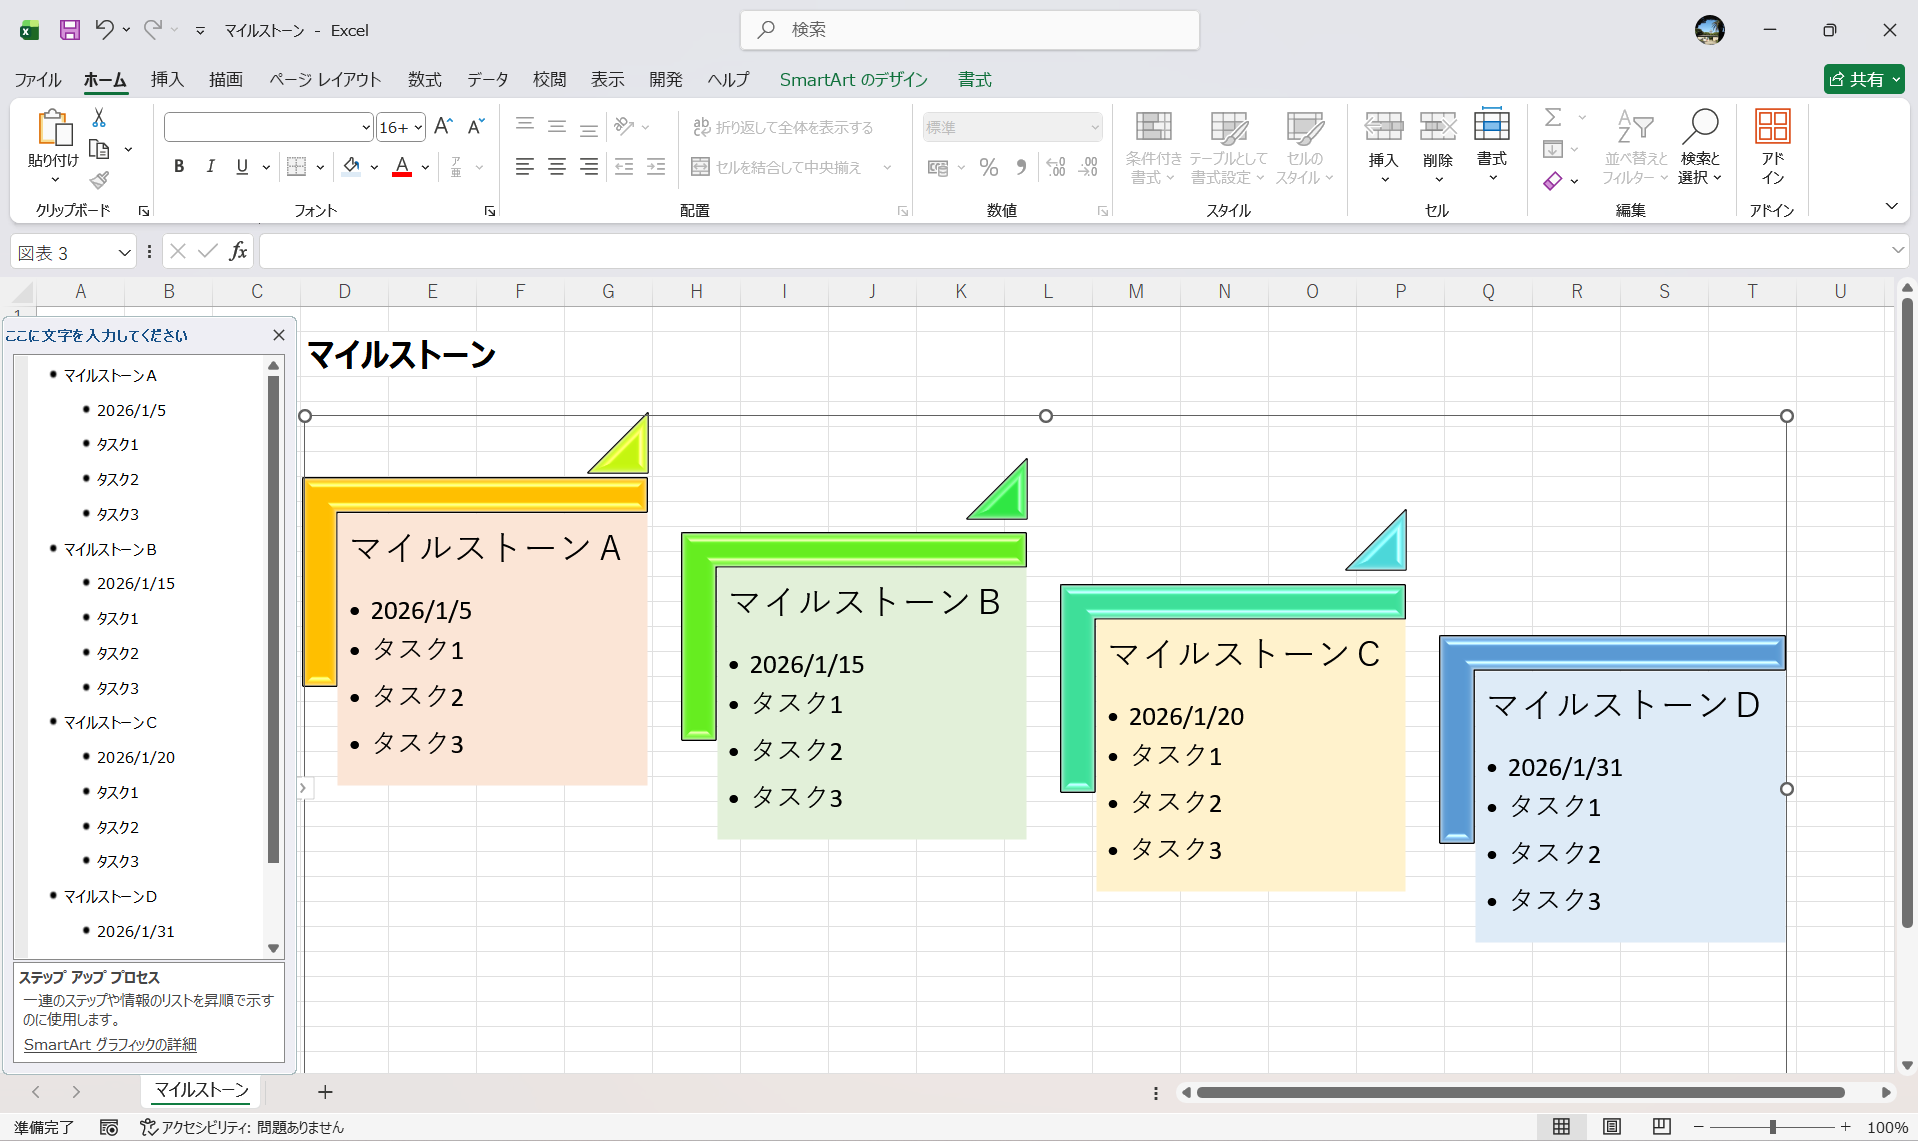Open the font size dropdown
This screenshot has width=1918, height=1141.
(x=418, y=127)
